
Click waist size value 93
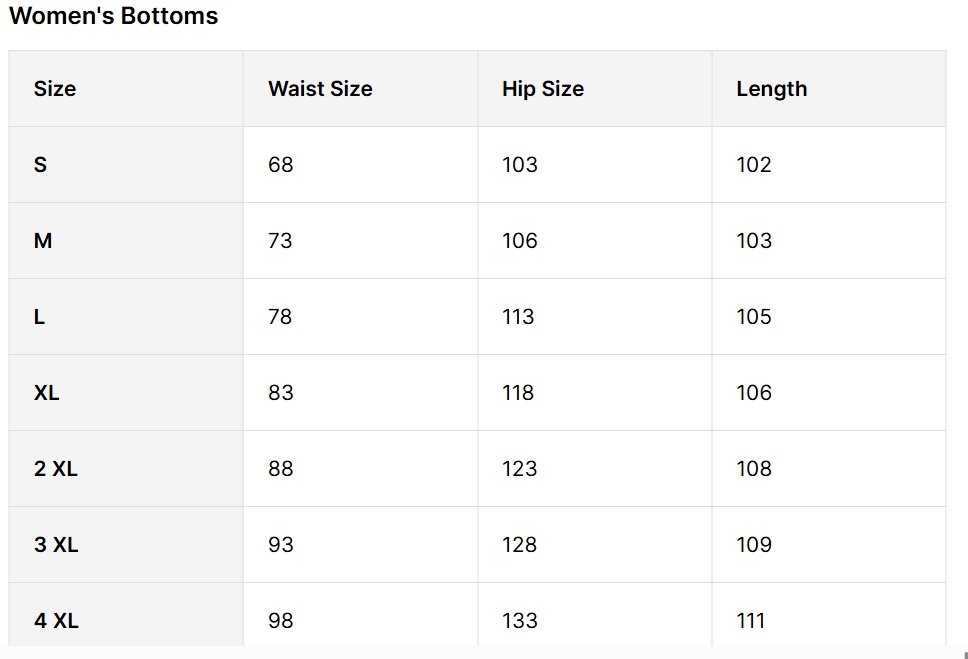[x=281, y=545]
